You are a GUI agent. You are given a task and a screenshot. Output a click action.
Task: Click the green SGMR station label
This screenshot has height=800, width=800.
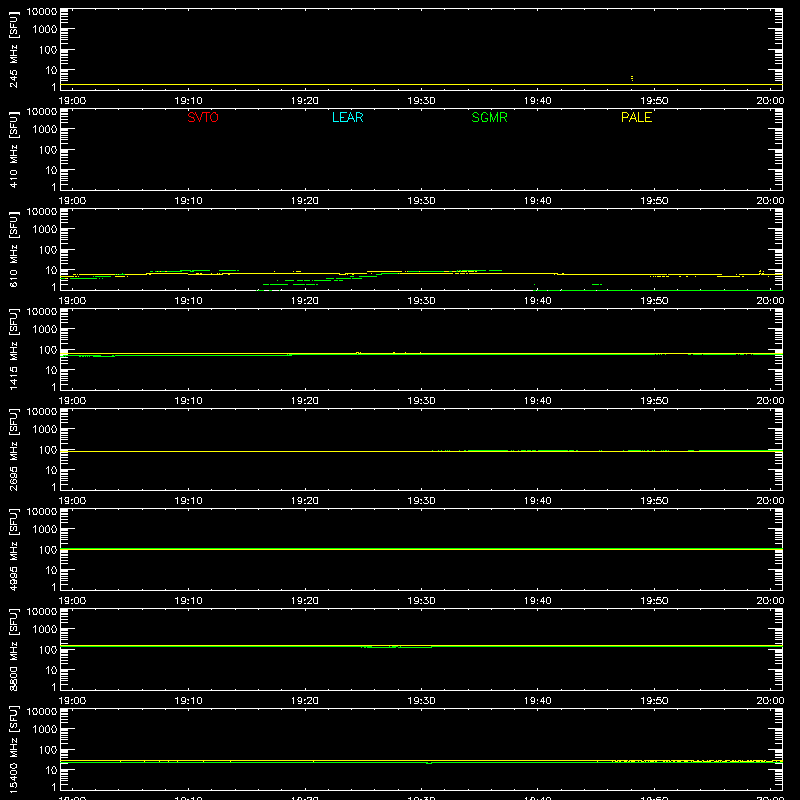pyautogui.click(x=489, y=117)
